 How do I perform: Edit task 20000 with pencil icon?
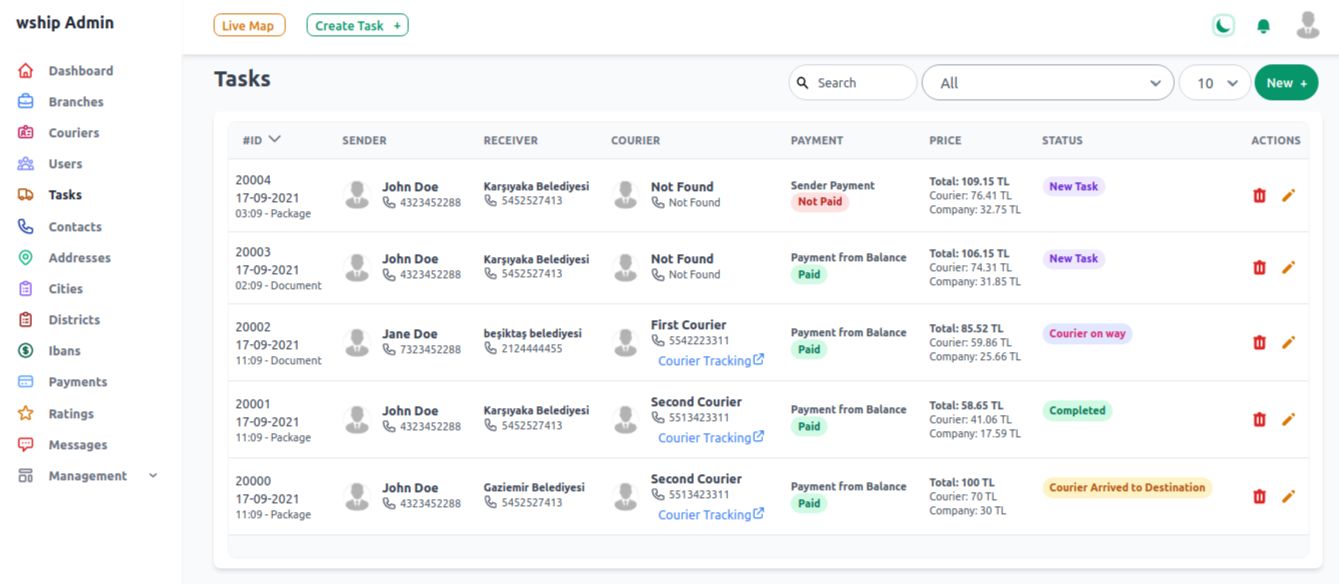[1288, 496]
